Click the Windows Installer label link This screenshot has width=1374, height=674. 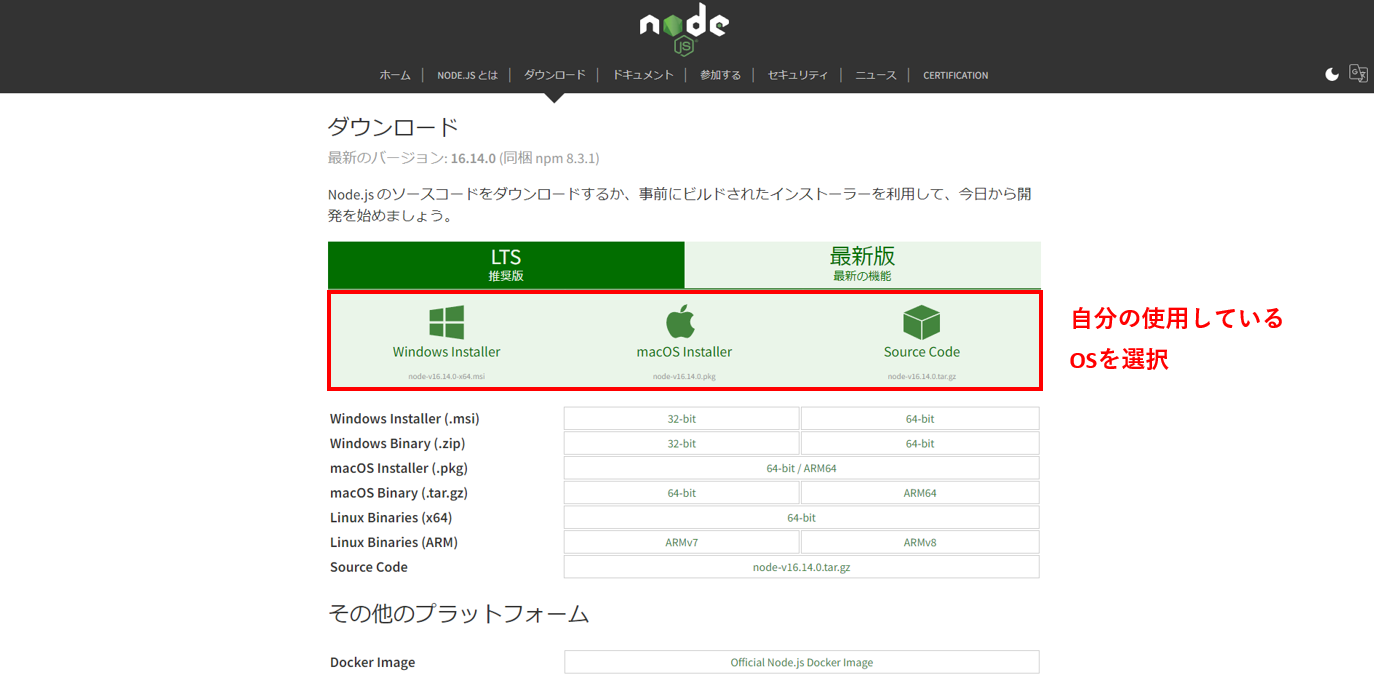pos(446,352)
